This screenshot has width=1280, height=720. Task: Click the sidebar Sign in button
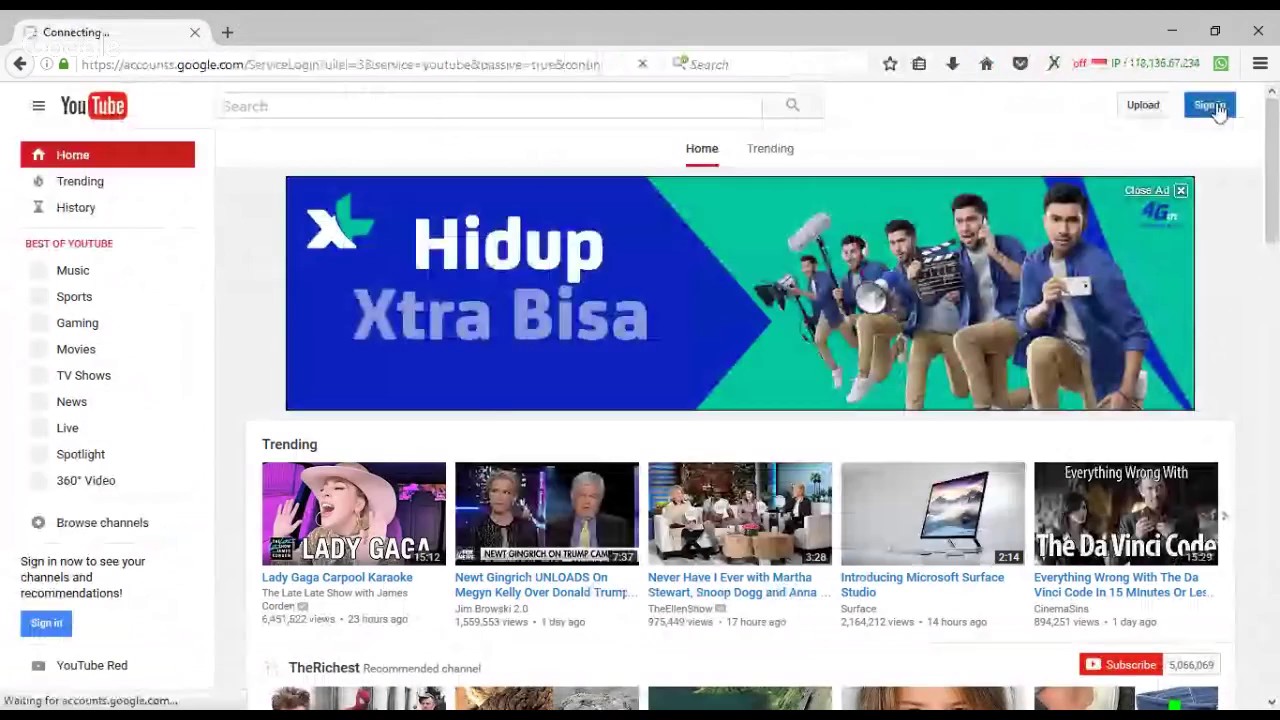(x=46, y=623)
